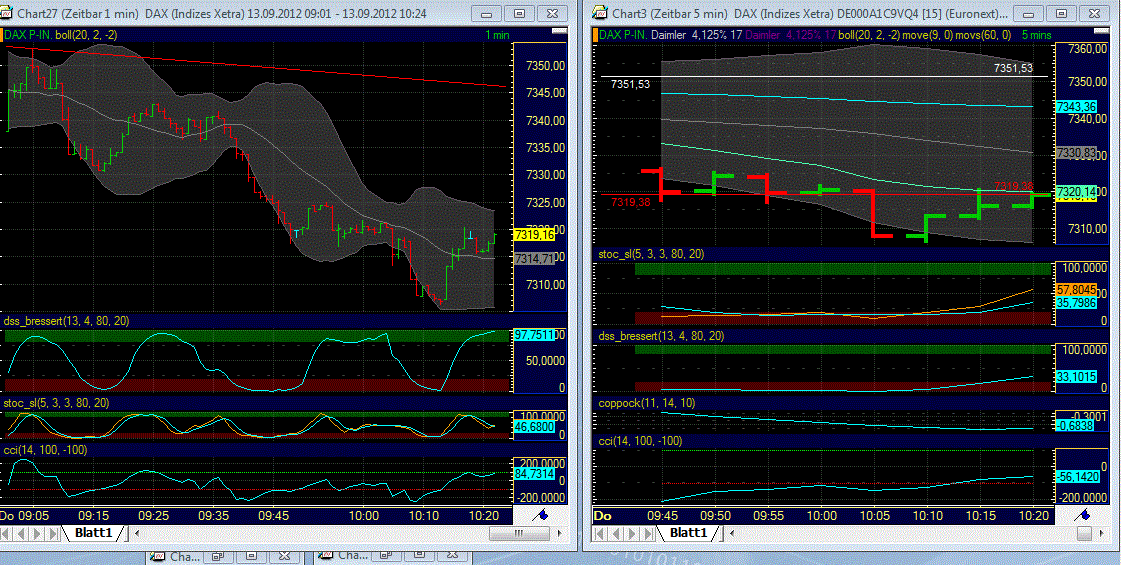Select the Blatt1 tab in Chart27

click(x=94, y=533)
